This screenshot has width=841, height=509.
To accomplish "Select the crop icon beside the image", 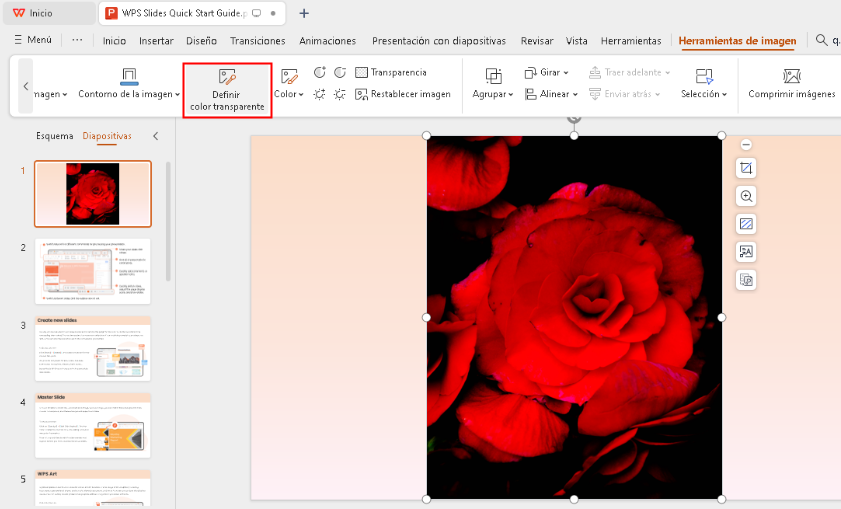I will click(x=746, y=168).
